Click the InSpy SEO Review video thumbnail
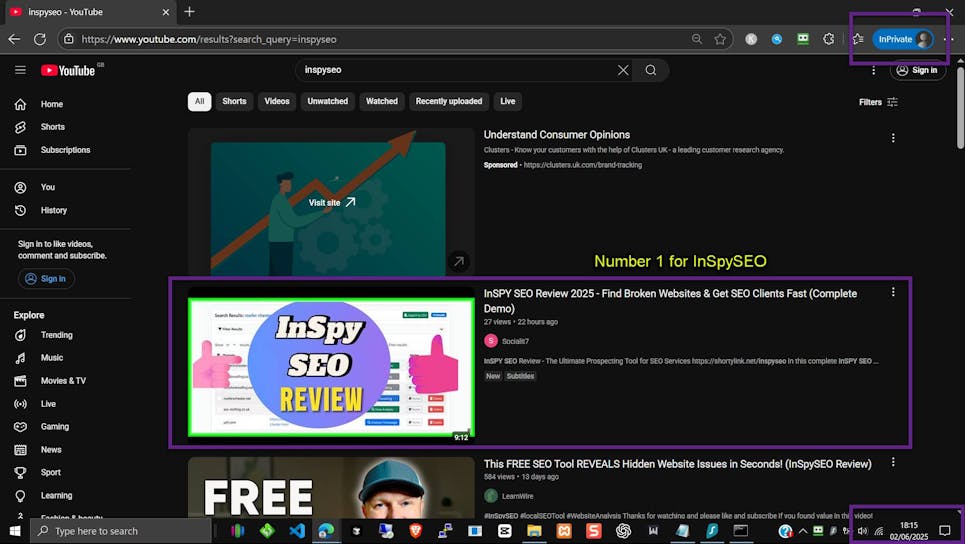965x544 pixels. tap(331, 368)
